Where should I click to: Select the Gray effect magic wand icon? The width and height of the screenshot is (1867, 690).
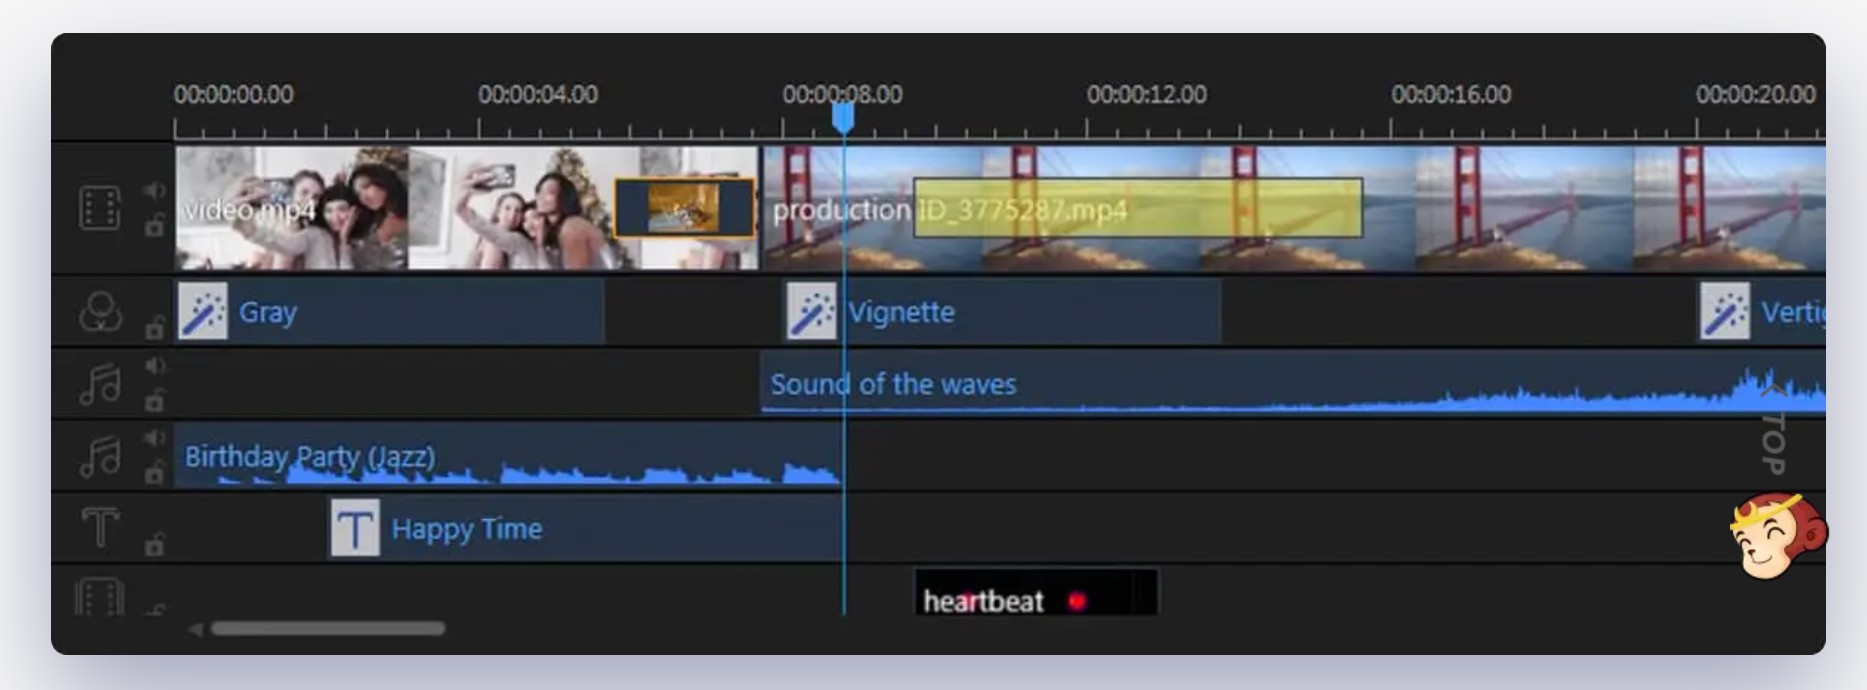pyautogui.click(x=203, y=312)
